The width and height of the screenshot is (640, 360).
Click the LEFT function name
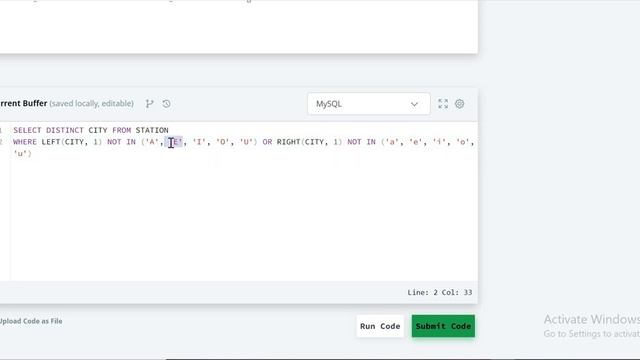[51, 142]
